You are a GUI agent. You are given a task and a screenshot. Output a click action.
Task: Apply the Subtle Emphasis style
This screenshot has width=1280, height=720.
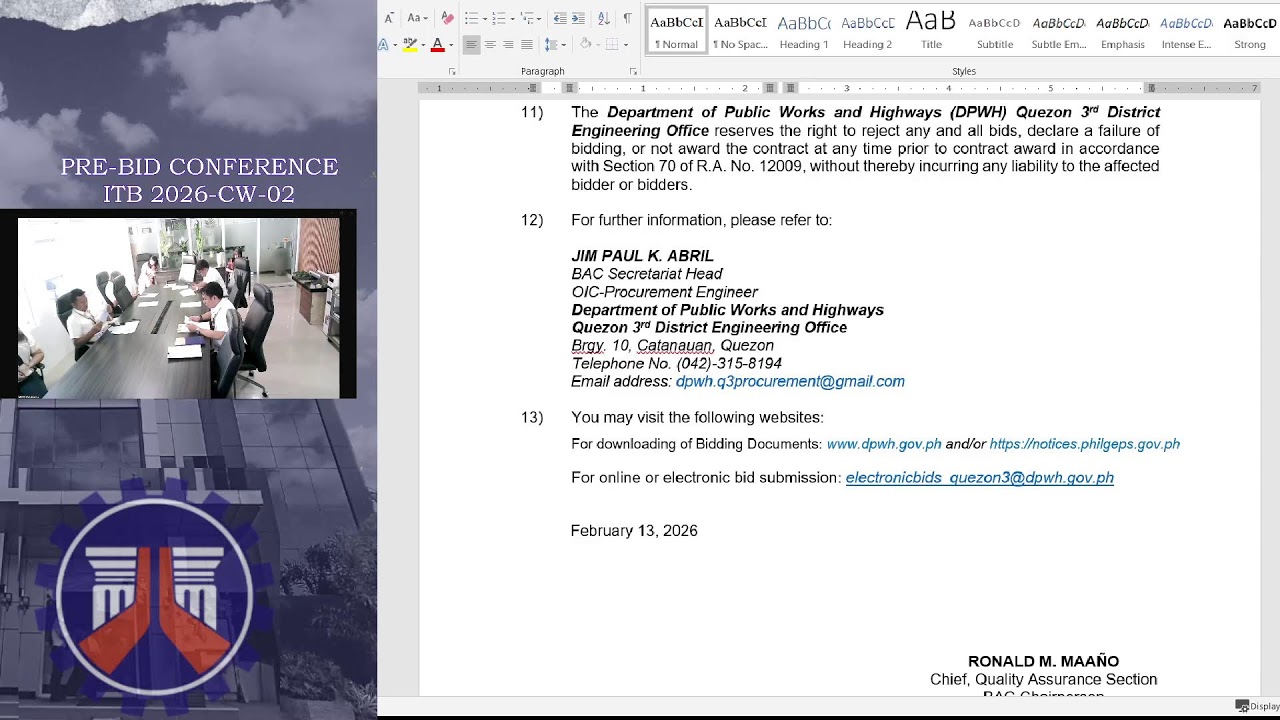tap(1059, 30)
